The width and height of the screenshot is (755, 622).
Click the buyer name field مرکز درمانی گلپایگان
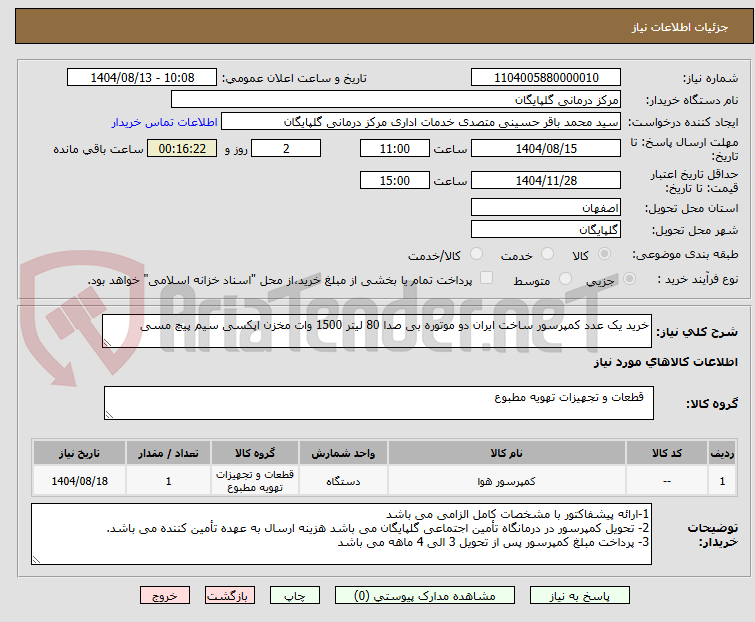click(x=396, y=100)
